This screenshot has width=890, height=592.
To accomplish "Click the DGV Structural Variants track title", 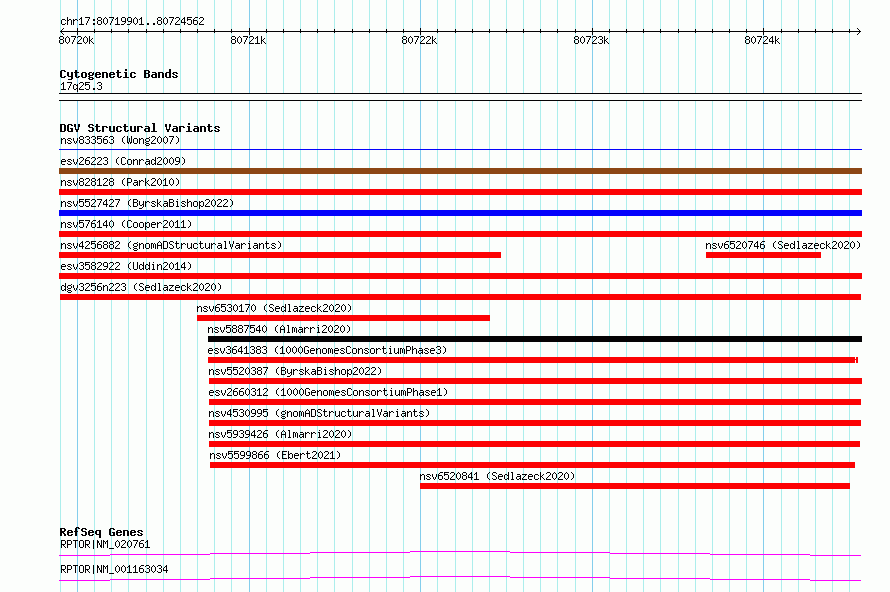I will [140, 128].
